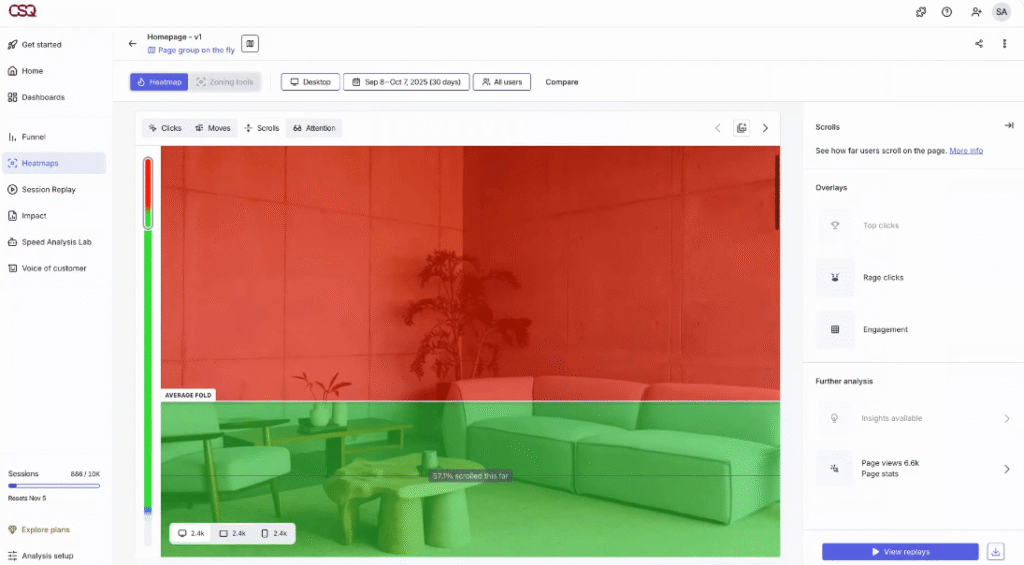Switch to the Attention heatmap tab
1024x565 pixels.
pyautogui.click(x=314, y=128)
